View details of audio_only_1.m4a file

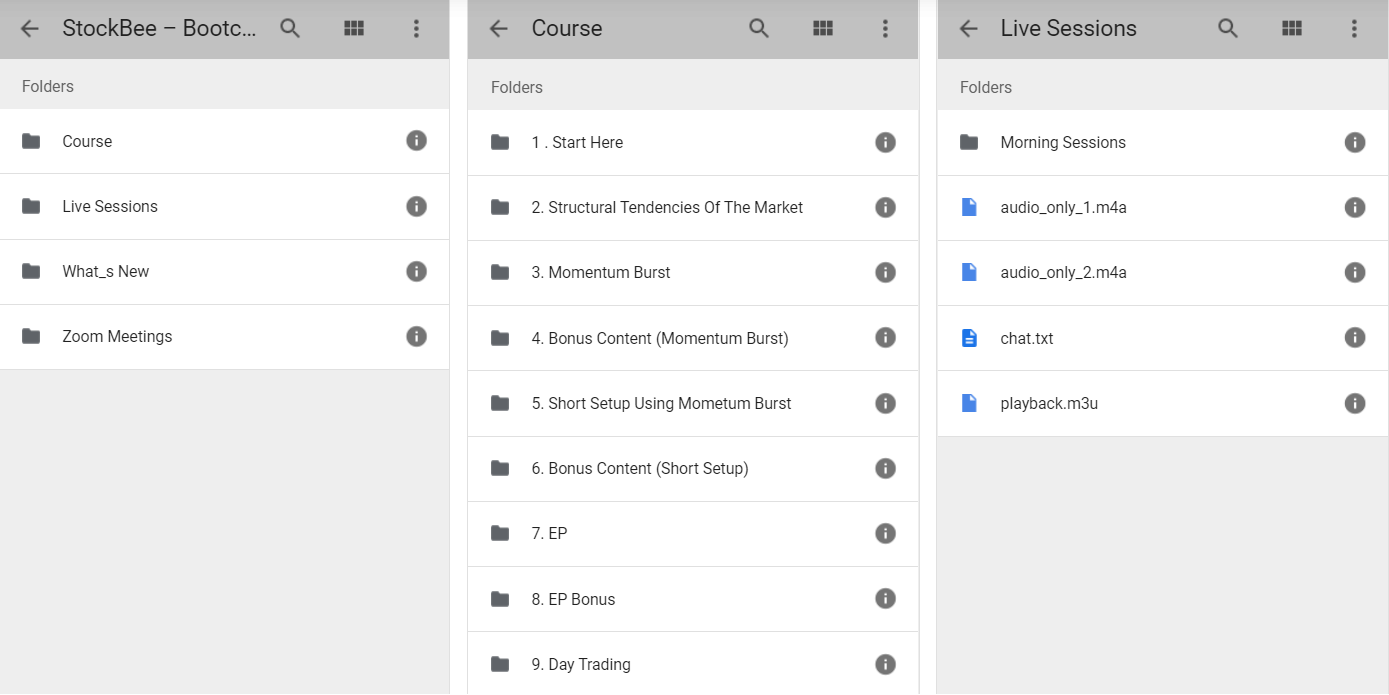point(1354,207)
